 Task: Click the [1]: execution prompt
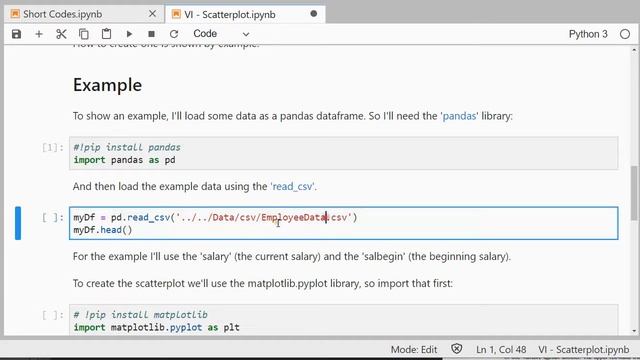(x=53, y=147)
